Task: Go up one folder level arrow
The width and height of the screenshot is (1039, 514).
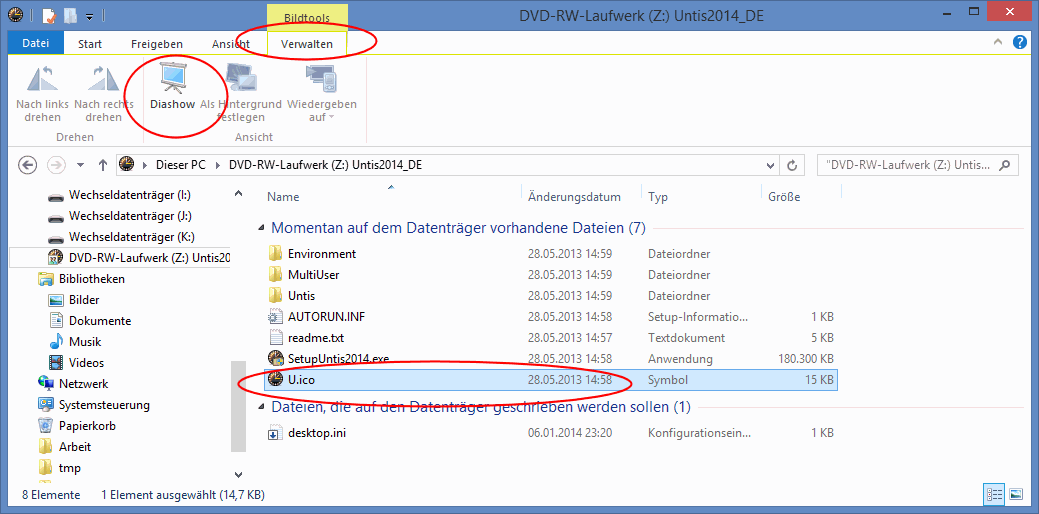Action: [102, 165]
